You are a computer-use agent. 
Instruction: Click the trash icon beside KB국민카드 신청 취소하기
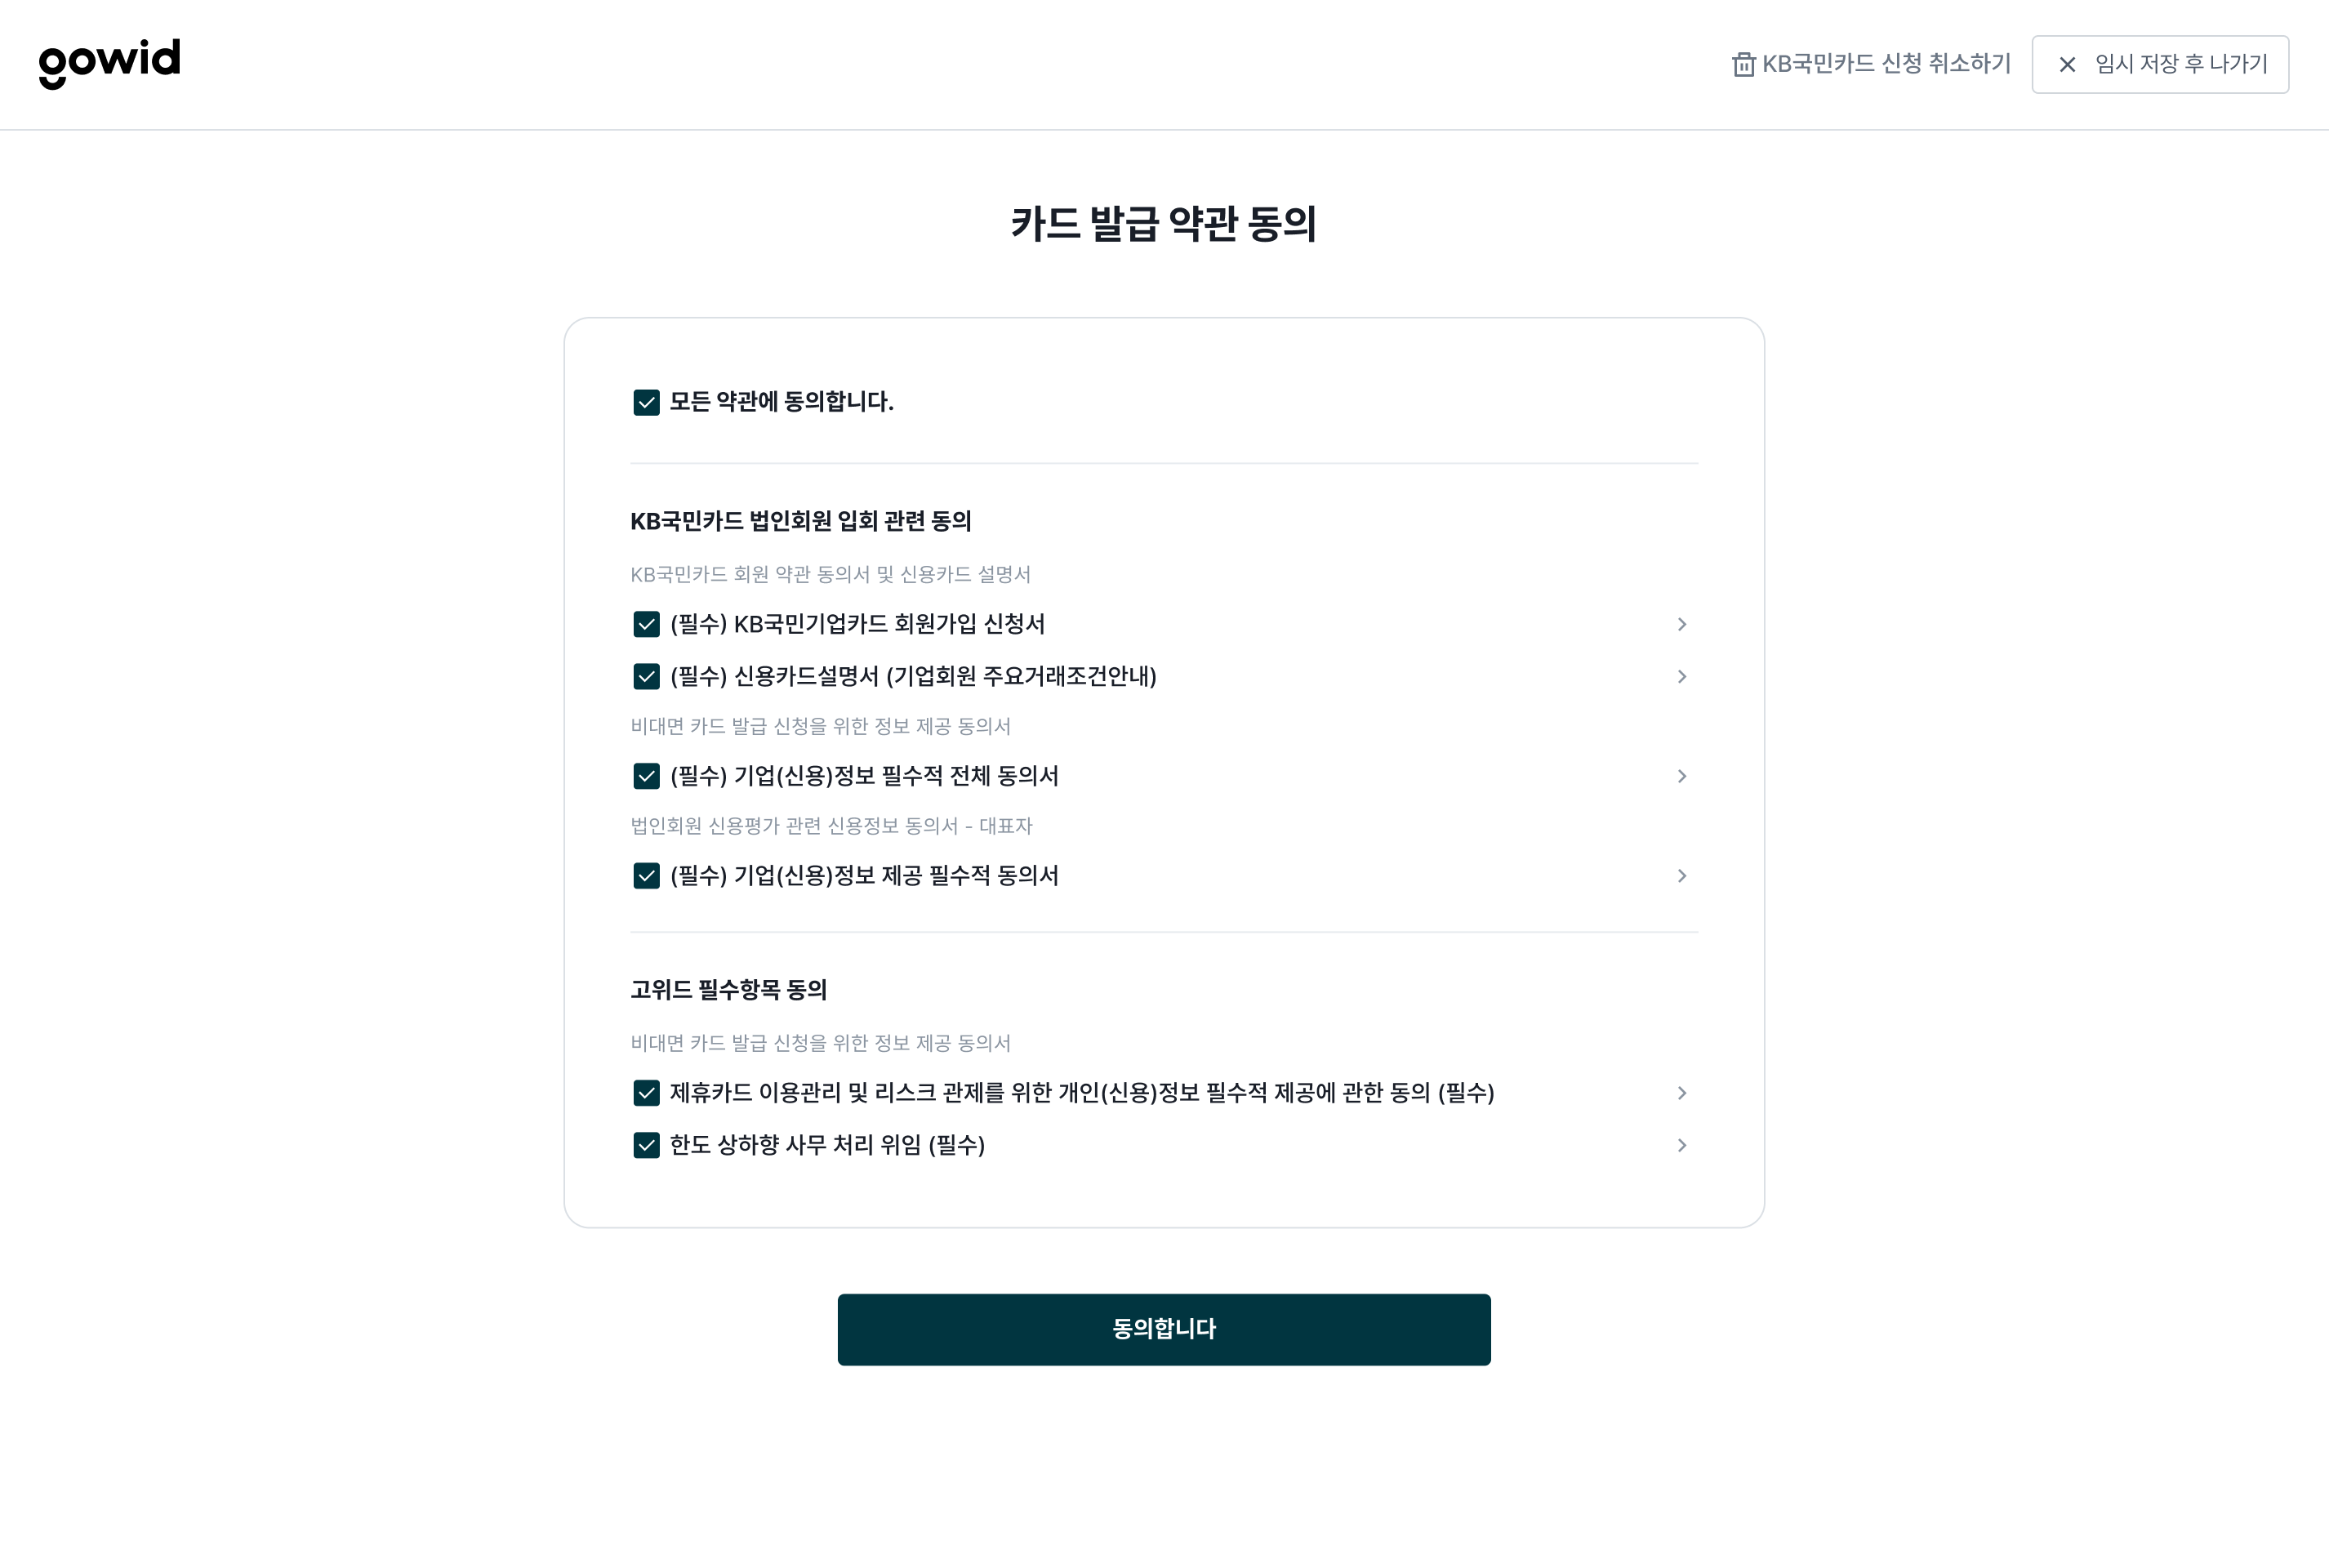coord(1743,64)
